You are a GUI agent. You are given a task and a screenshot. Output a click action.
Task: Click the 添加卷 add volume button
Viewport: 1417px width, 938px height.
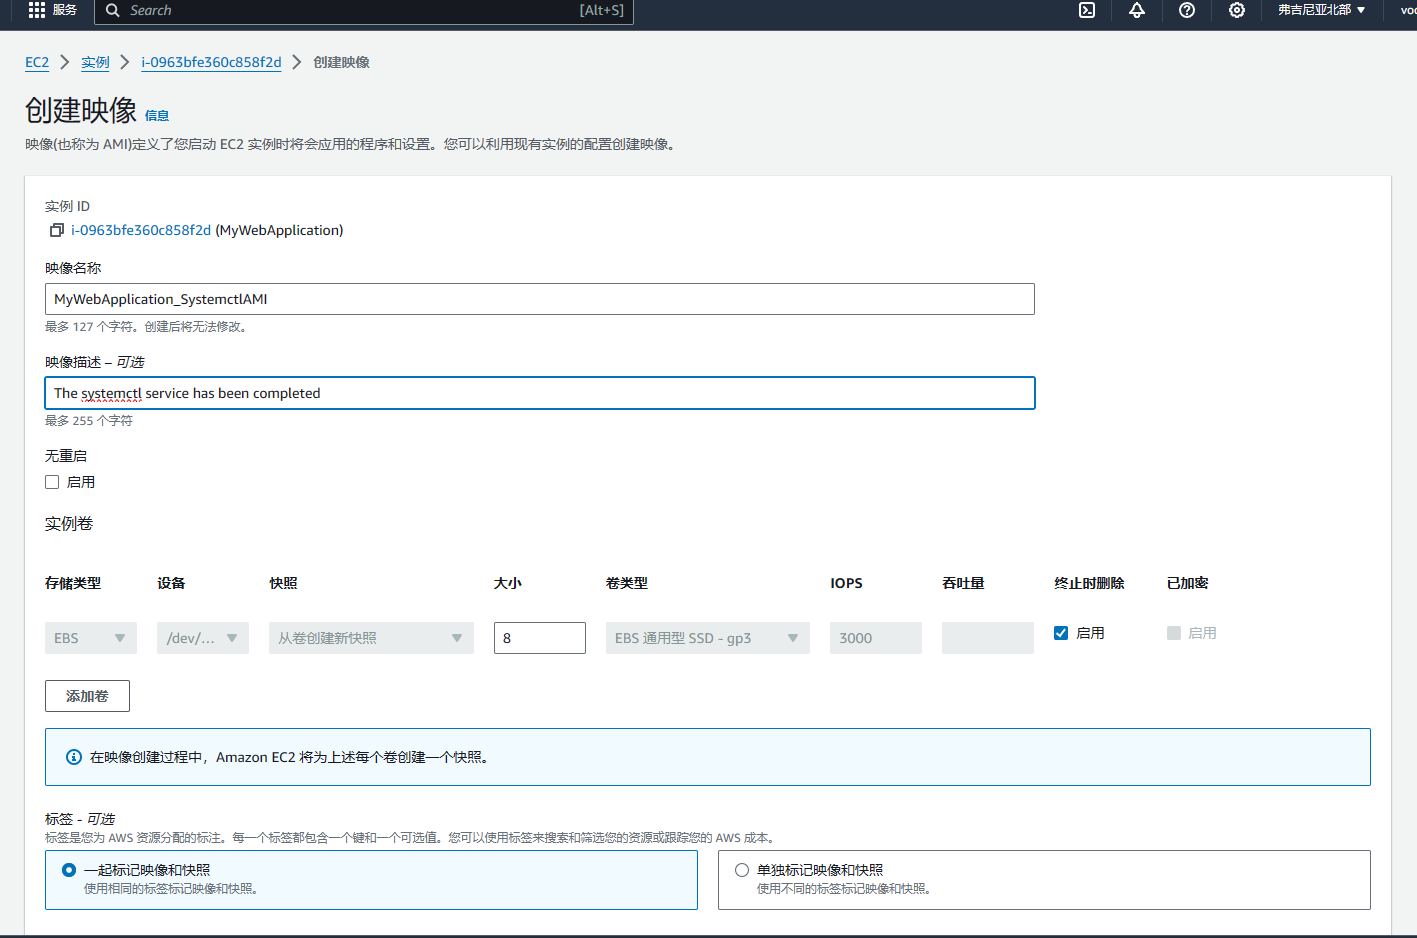coord(87,696)
